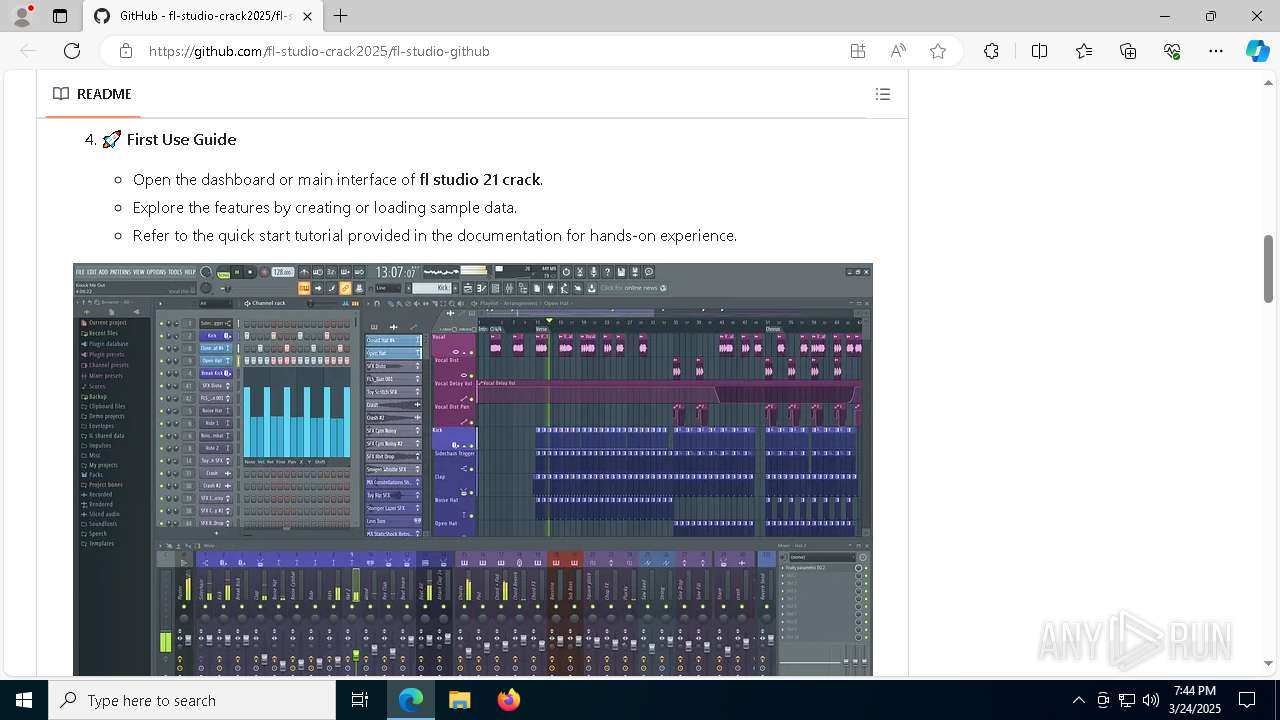
Task: Open network status tray icon
Action: click(1127, 700)
